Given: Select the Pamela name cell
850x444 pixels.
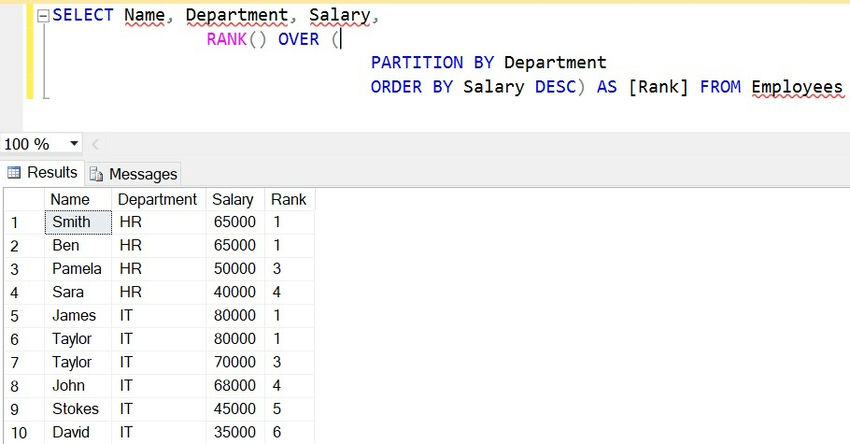Looking at the screenshot, I should coord(78,269).
